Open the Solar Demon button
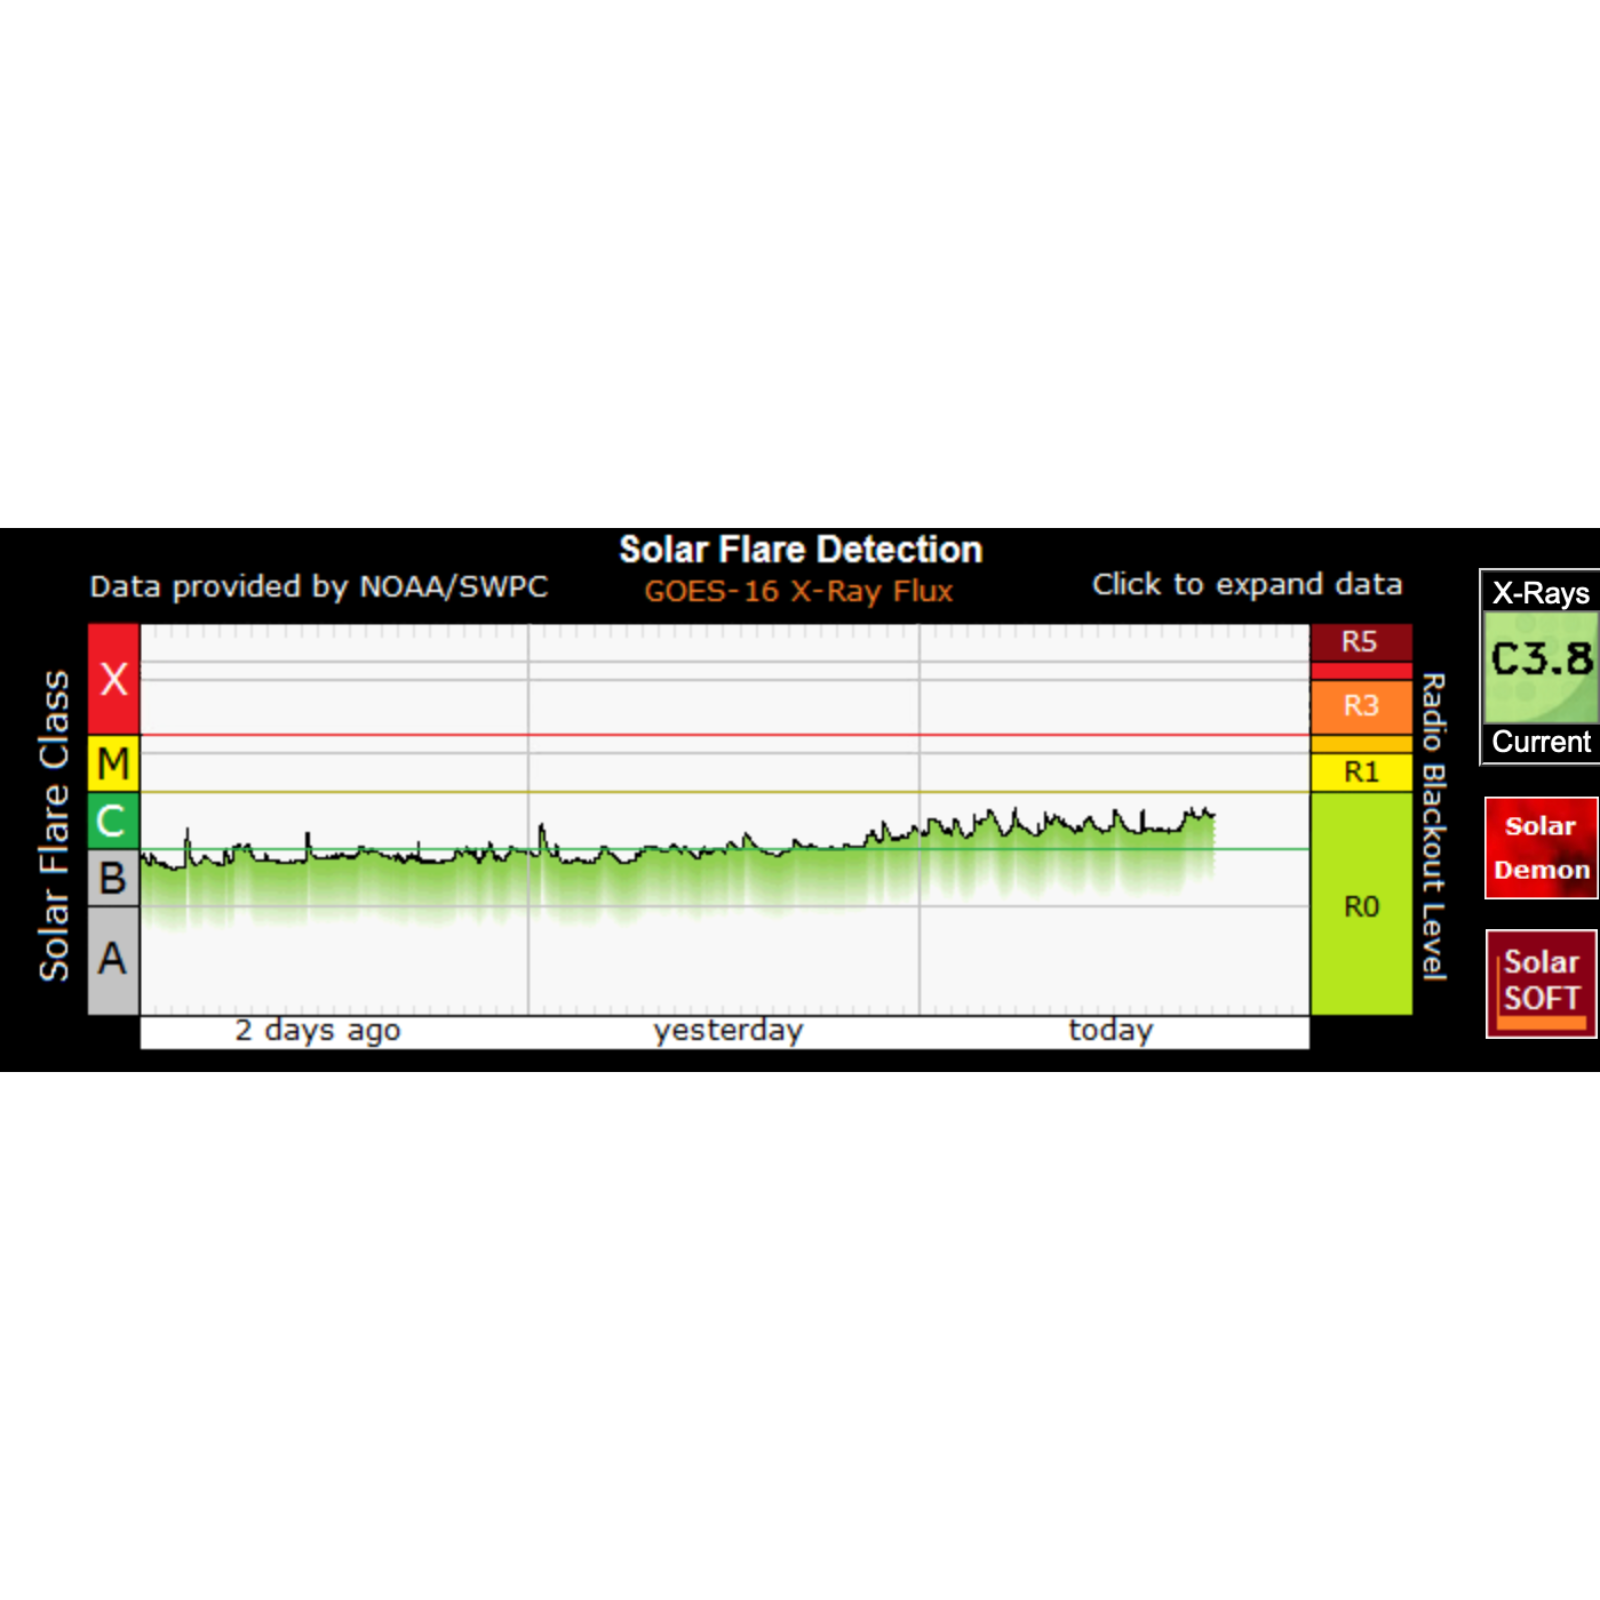Image resolution: width=1600 pixels, height=1600 pixels. [1540, 848]
